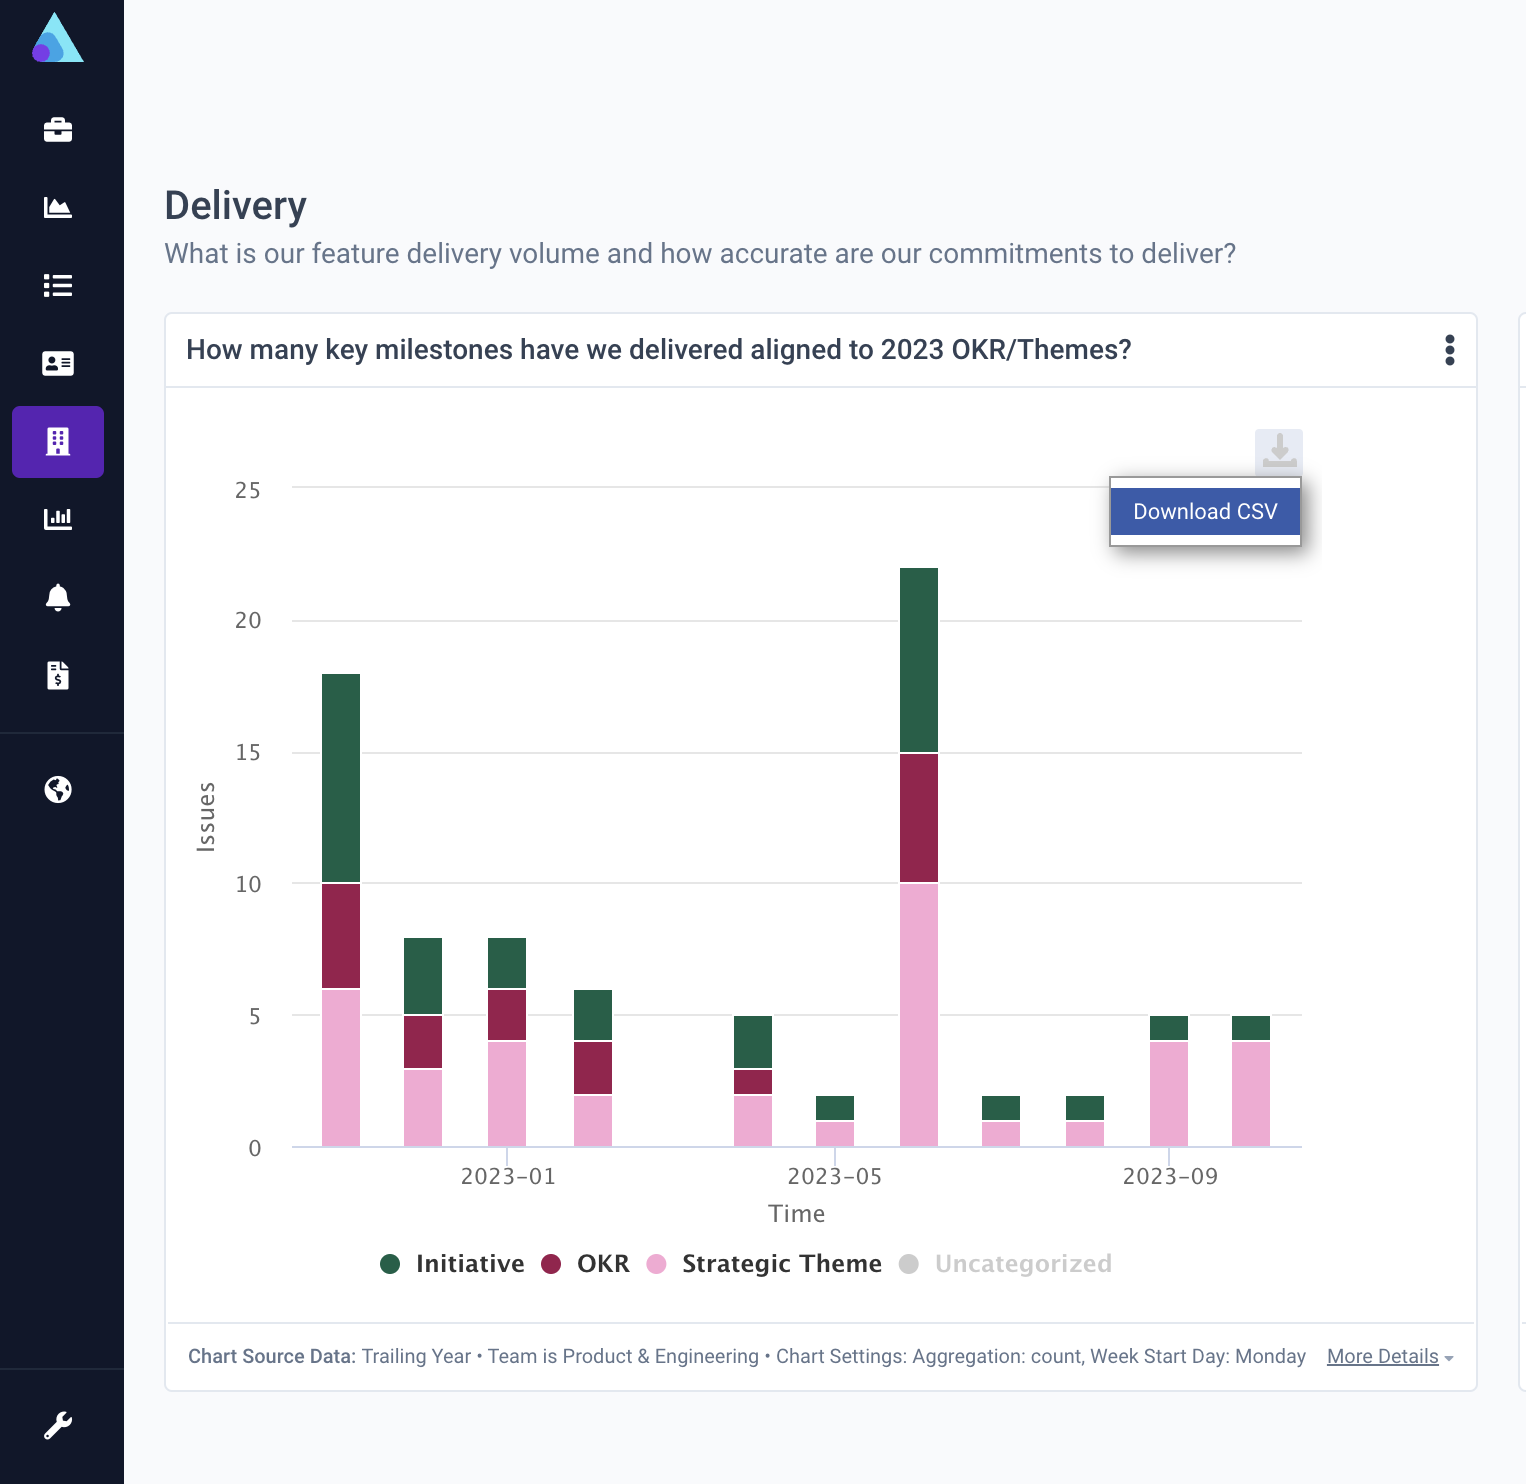
Task: Select the highlighted building sidebar tab
Action: coord(58,442)
